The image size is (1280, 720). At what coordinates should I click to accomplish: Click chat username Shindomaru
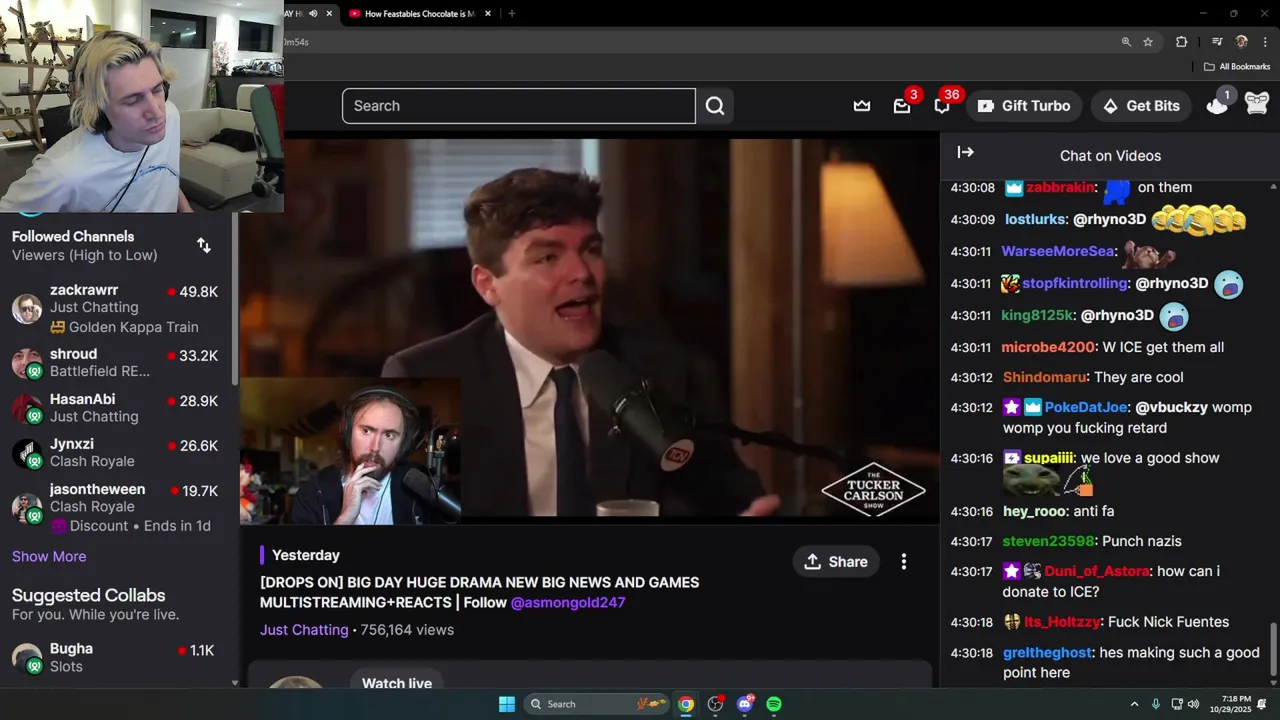[x=1045, y=378]
